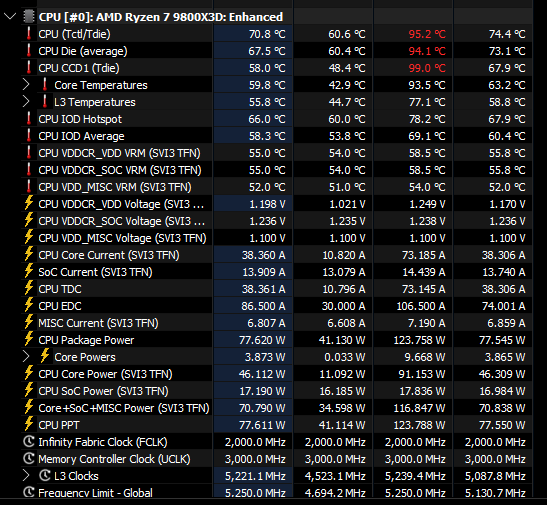547x505 pixels.
Task: Click the red 94.1 °C maximum value
Action: click(x=427, y=51)
